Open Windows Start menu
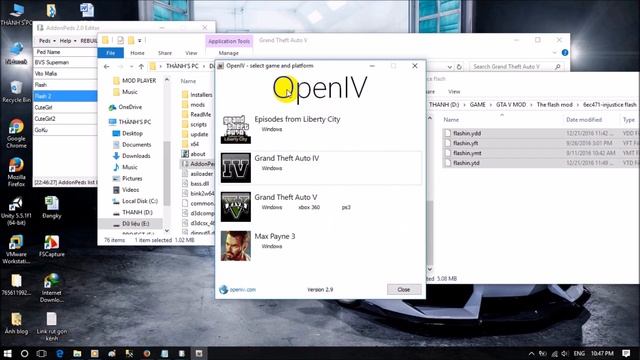 tap(7, 353)
